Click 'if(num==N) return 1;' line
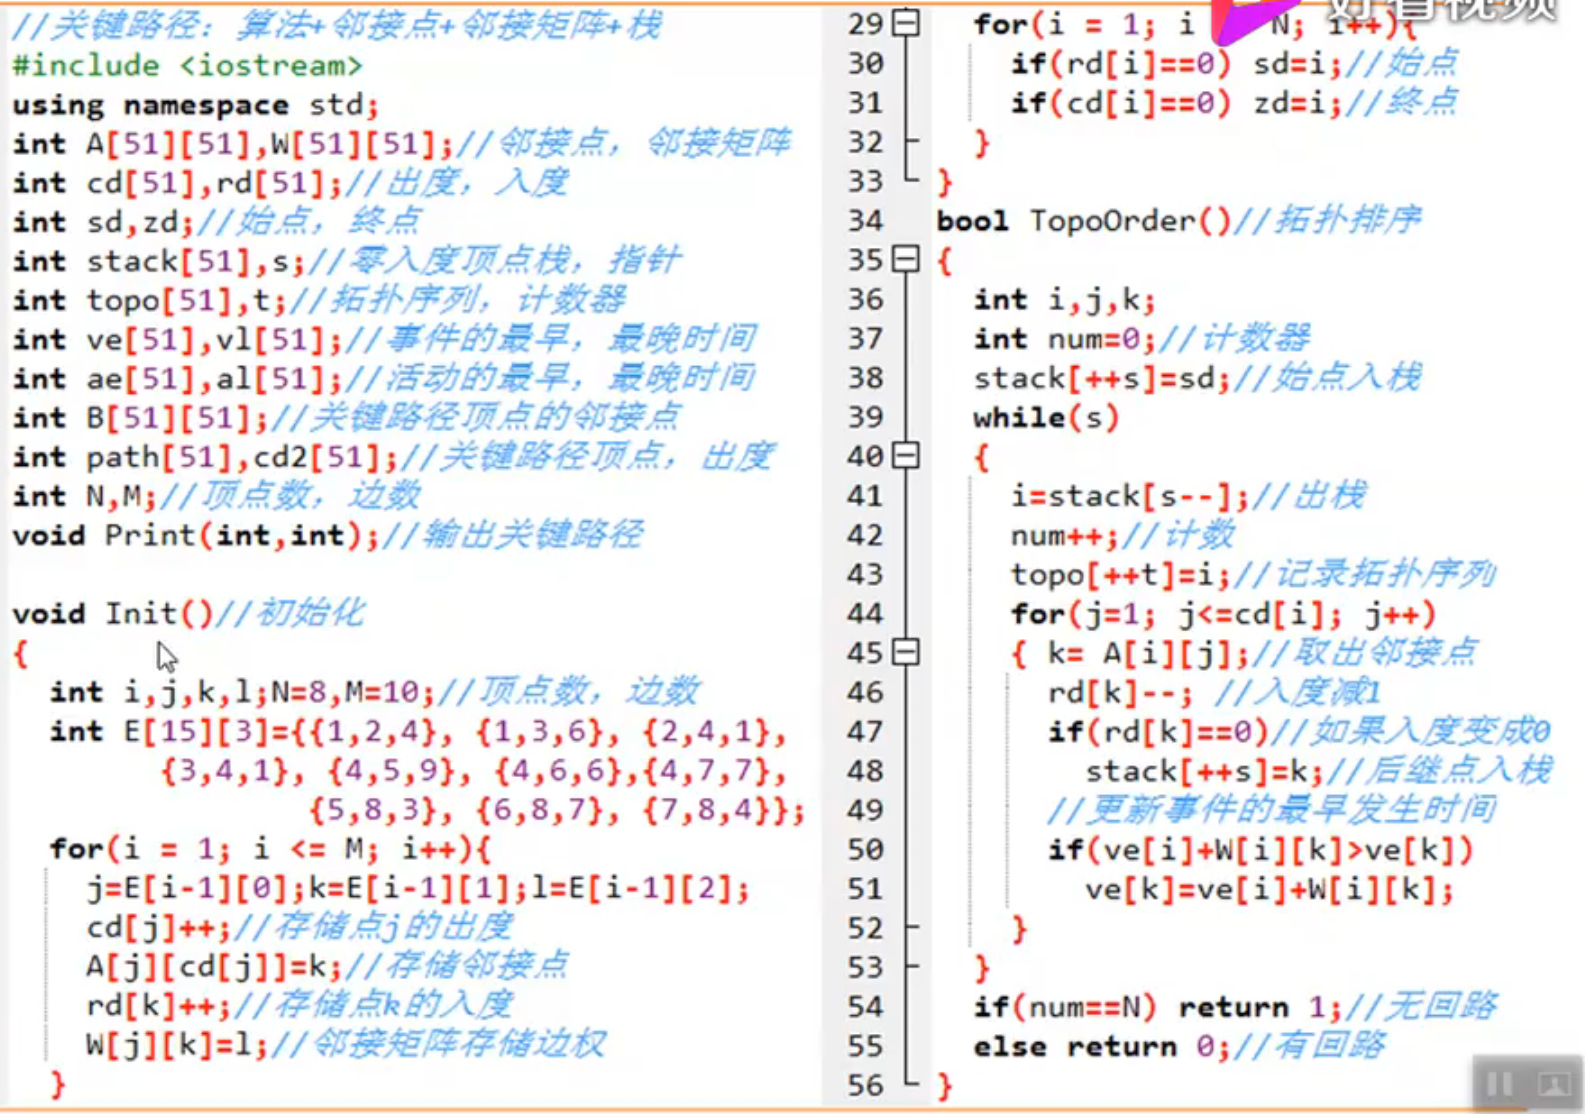Image resolution: width=1585 pixels, height=1114 pixels. [1158, 1007]
